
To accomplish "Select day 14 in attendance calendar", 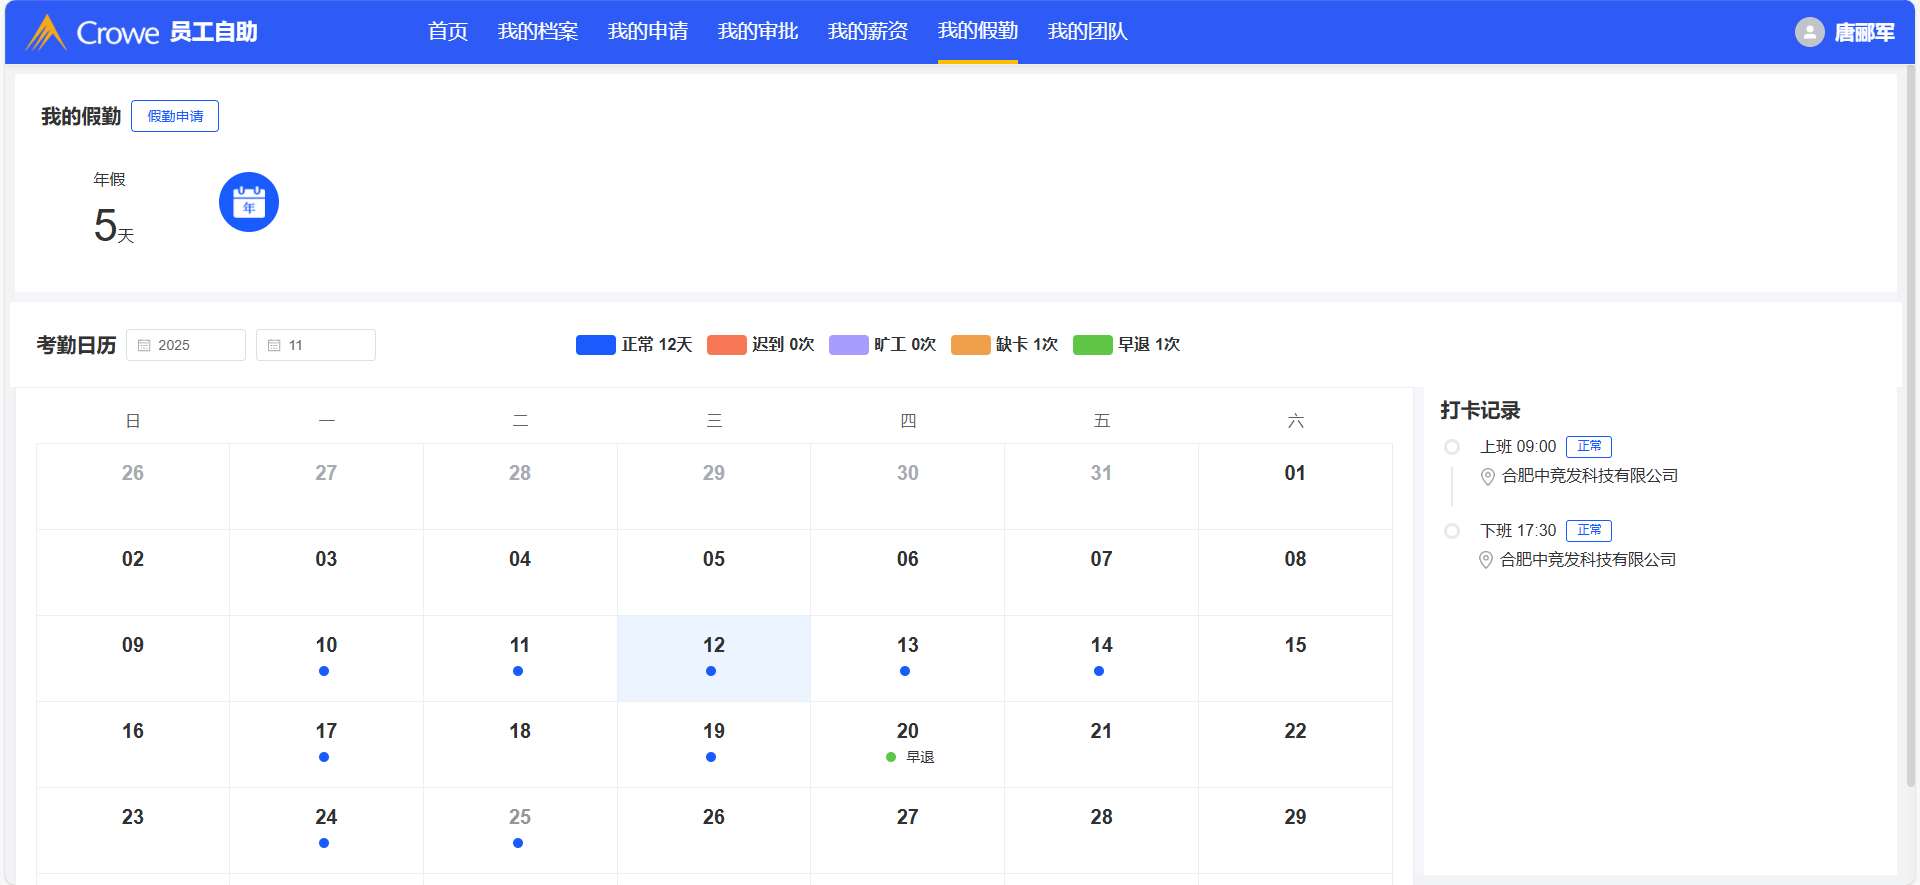I will (x=1101, y=657).
